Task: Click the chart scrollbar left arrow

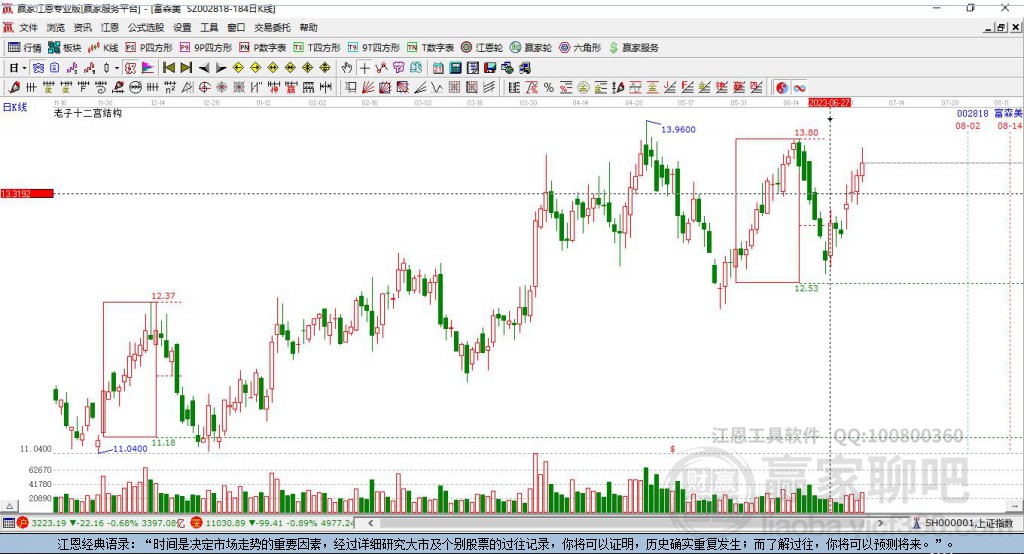Action: tap(370, 523)
